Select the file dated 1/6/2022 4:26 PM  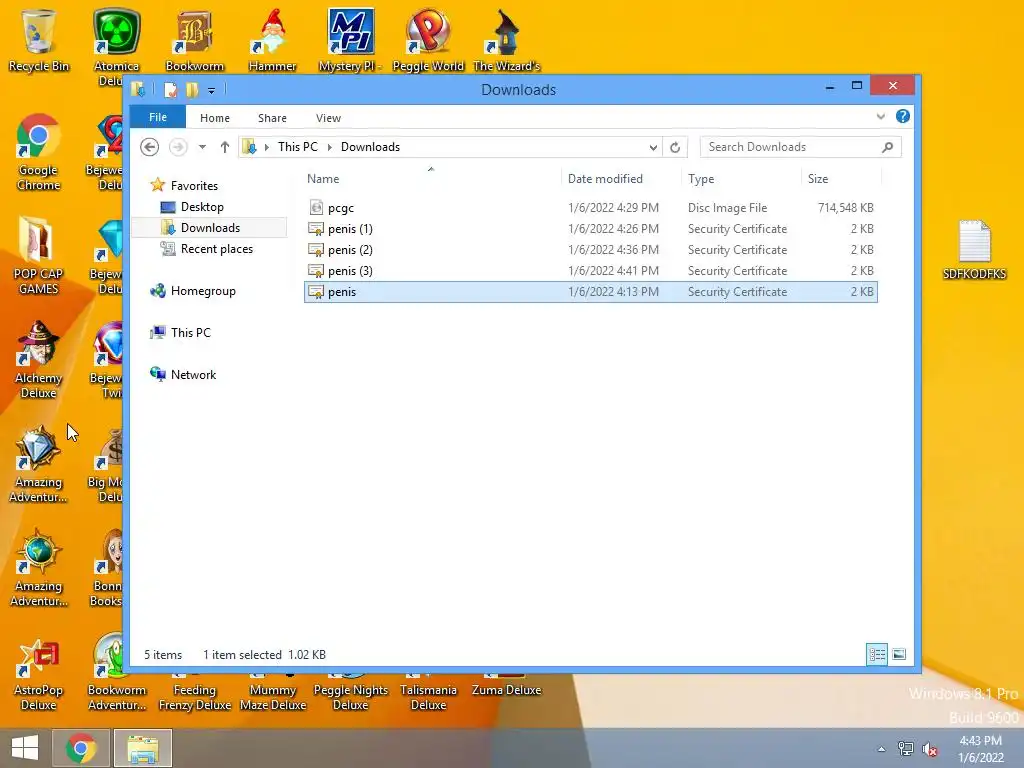591,229
